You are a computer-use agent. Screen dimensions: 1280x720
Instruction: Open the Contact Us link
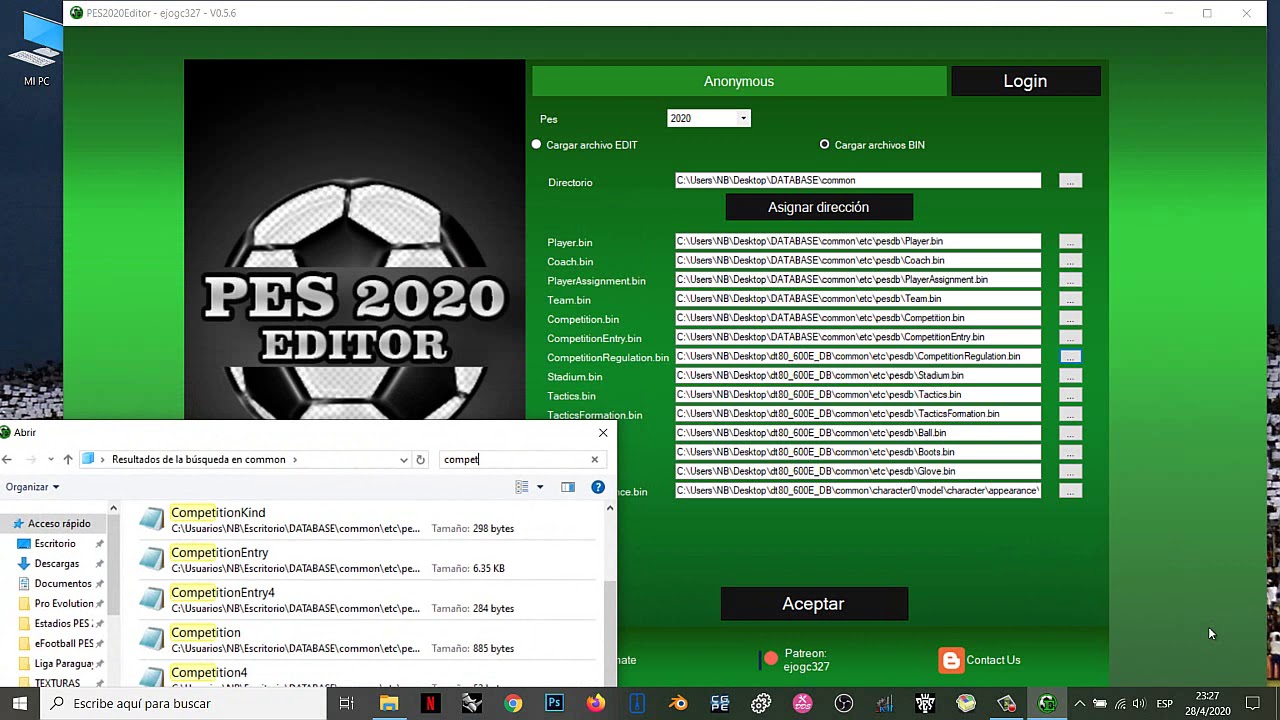(993, 660)
